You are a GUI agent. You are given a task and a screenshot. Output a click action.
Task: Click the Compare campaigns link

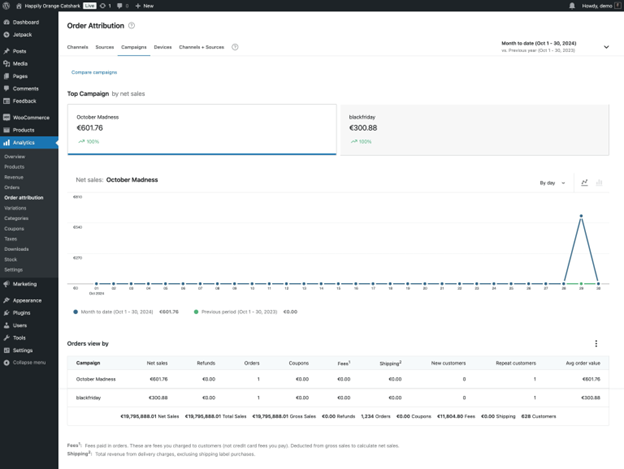[x=94, y=72]
